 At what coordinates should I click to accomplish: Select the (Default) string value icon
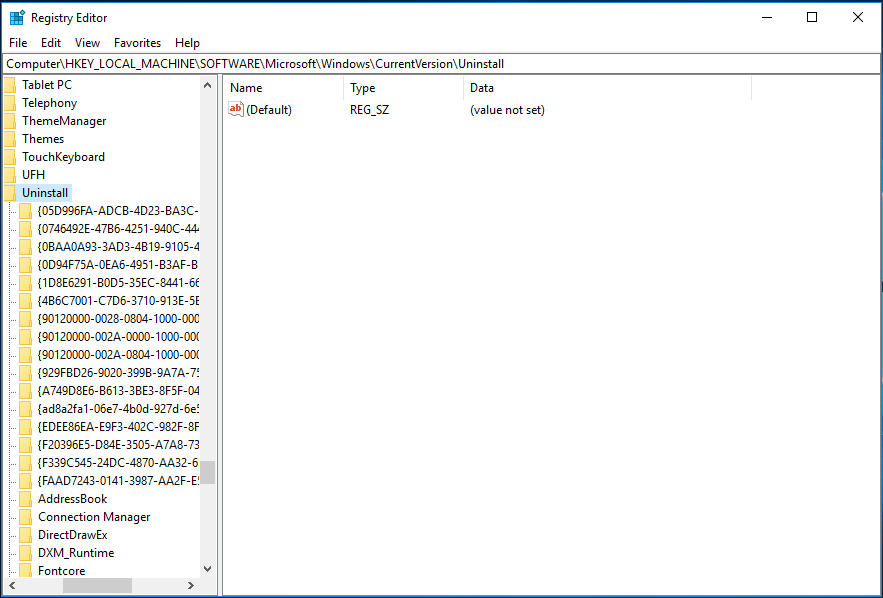[235, 109]
